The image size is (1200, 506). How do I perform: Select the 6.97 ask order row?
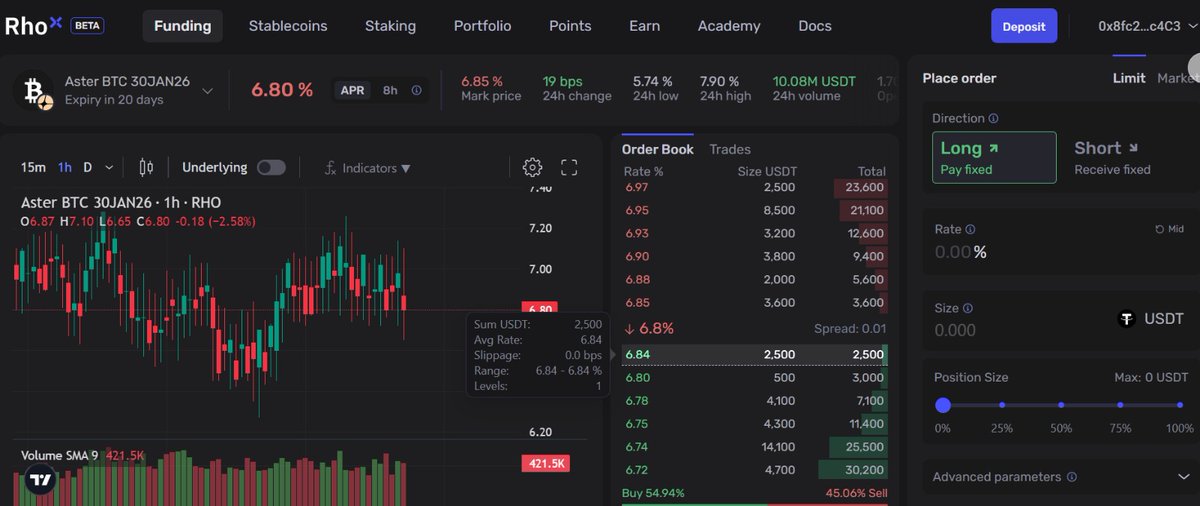coord(755,188)
